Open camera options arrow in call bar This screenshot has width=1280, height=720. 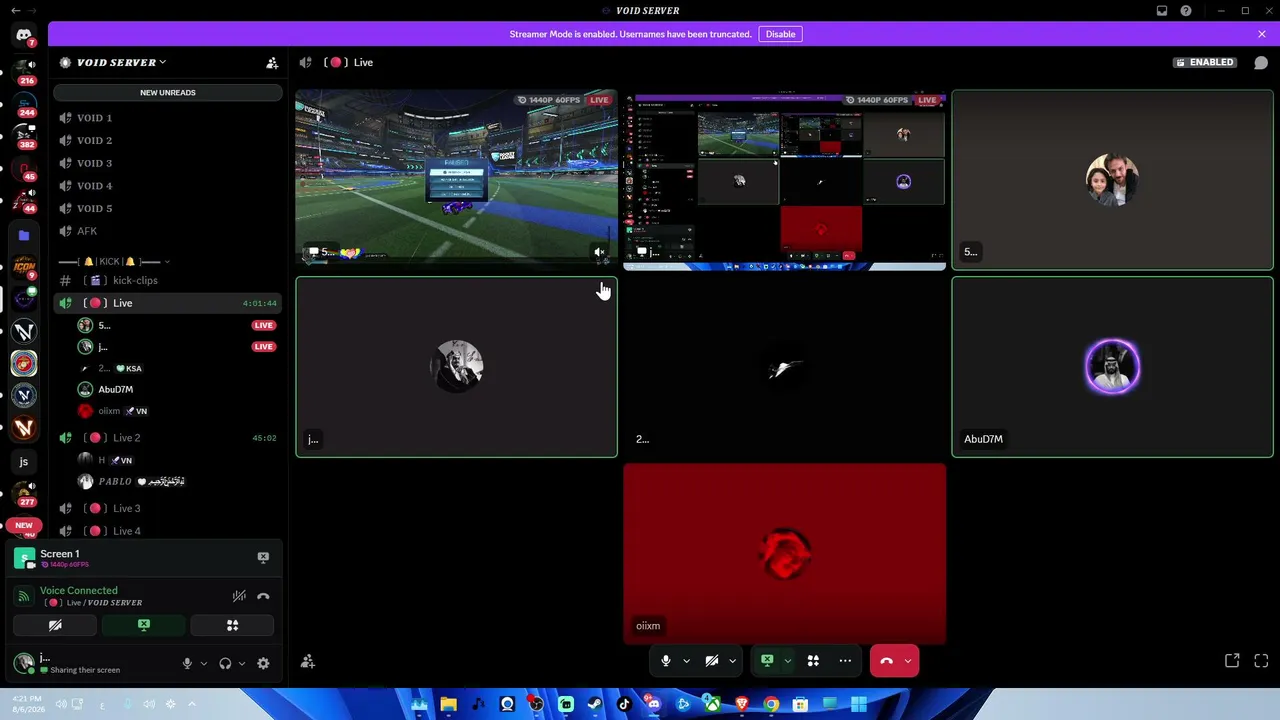pyautogui.click(x=732, y=661)
